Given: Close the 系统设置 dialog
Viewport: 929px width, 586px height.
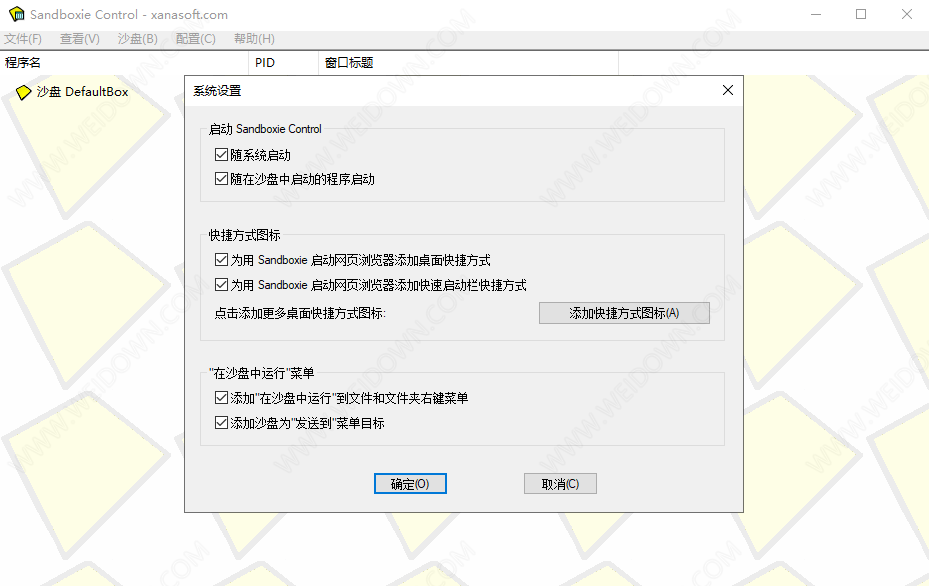Looking at the screenshot, I should (x=728, y=90).
